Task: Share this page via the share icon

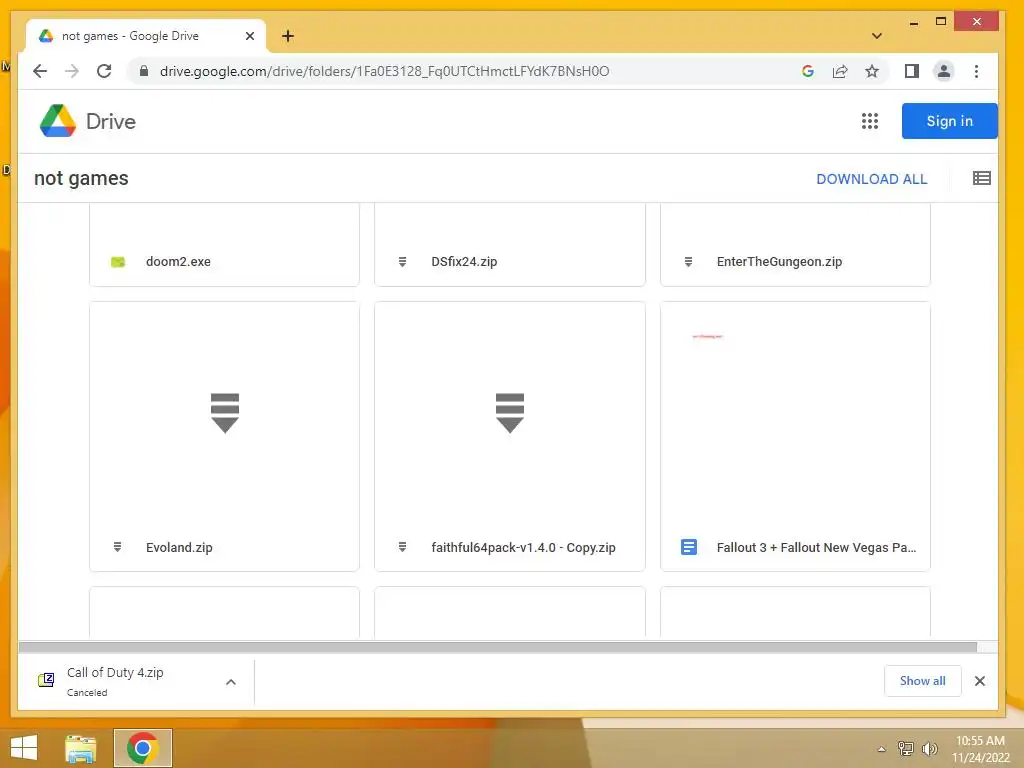Action: 840,71
